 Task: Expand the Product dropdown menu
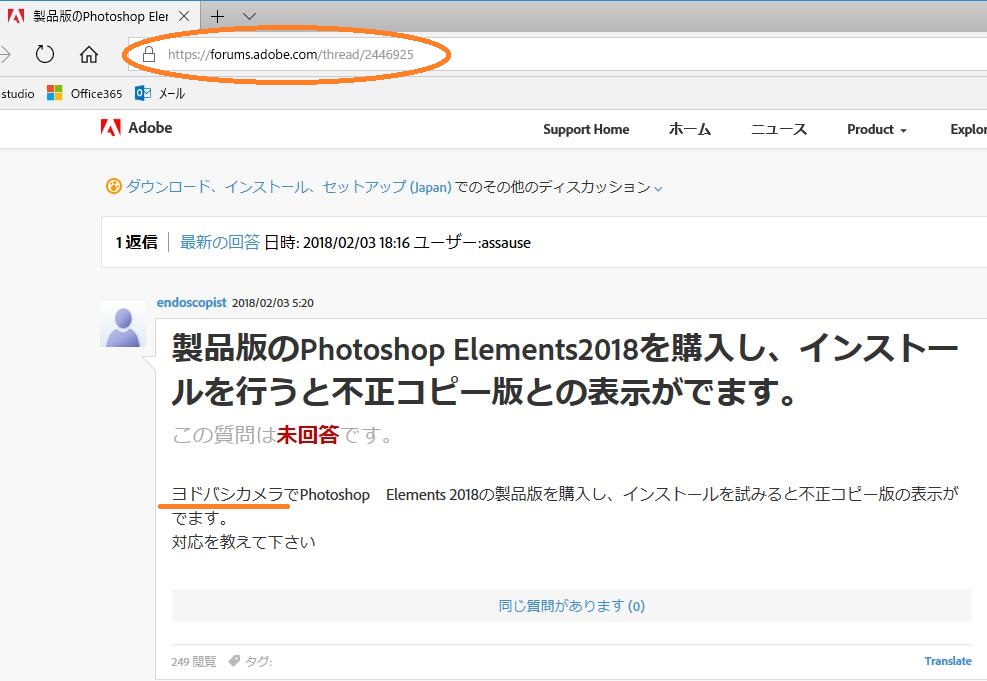pyautogui.click(x=877, y=130)
